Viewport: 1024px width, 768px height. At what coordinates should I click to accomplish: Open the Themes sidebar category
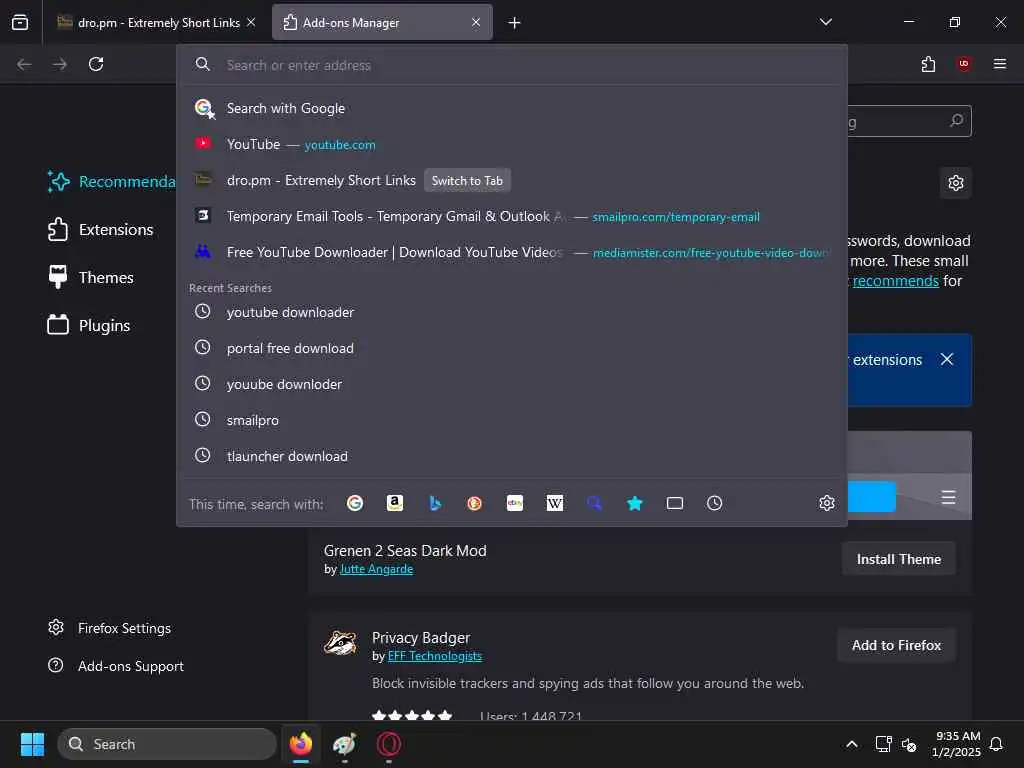coord(90,278)
